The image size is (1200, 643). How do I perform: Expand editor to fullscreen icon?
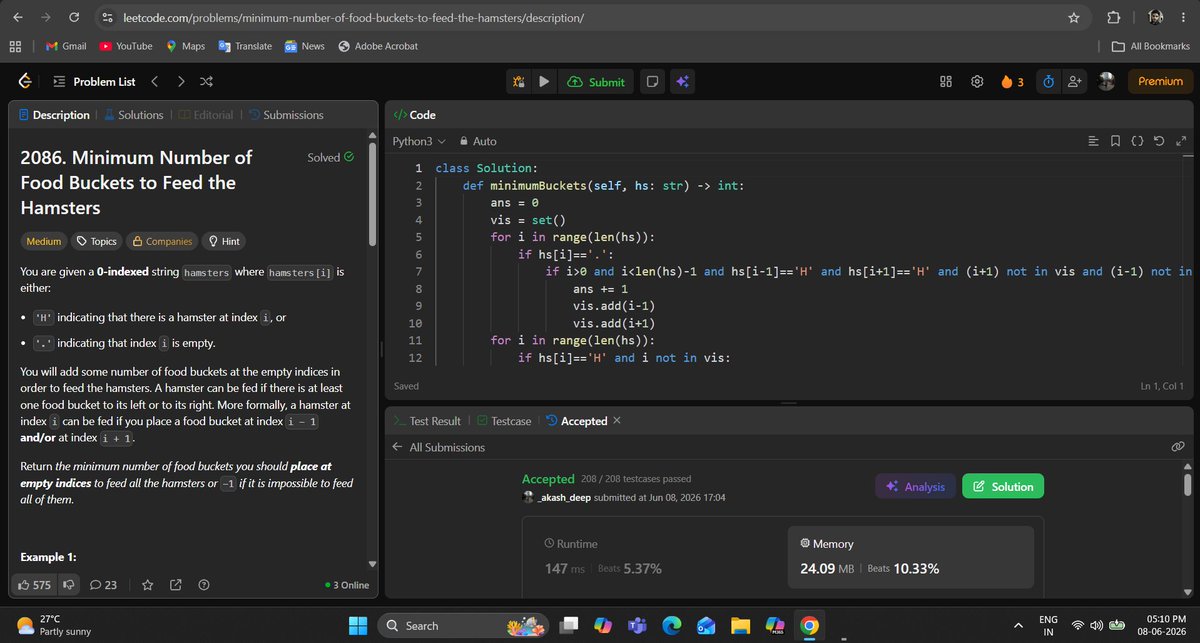point(1180,142)
